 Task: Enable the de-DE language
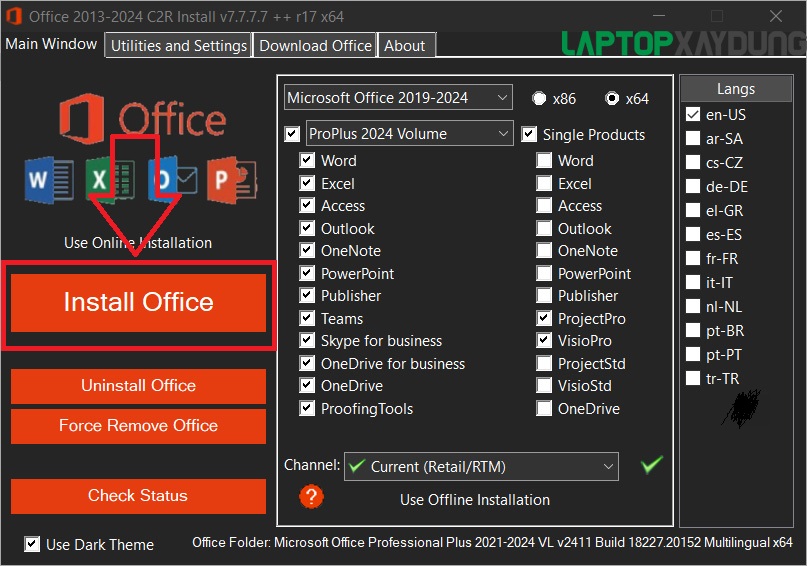coord(693,186)
